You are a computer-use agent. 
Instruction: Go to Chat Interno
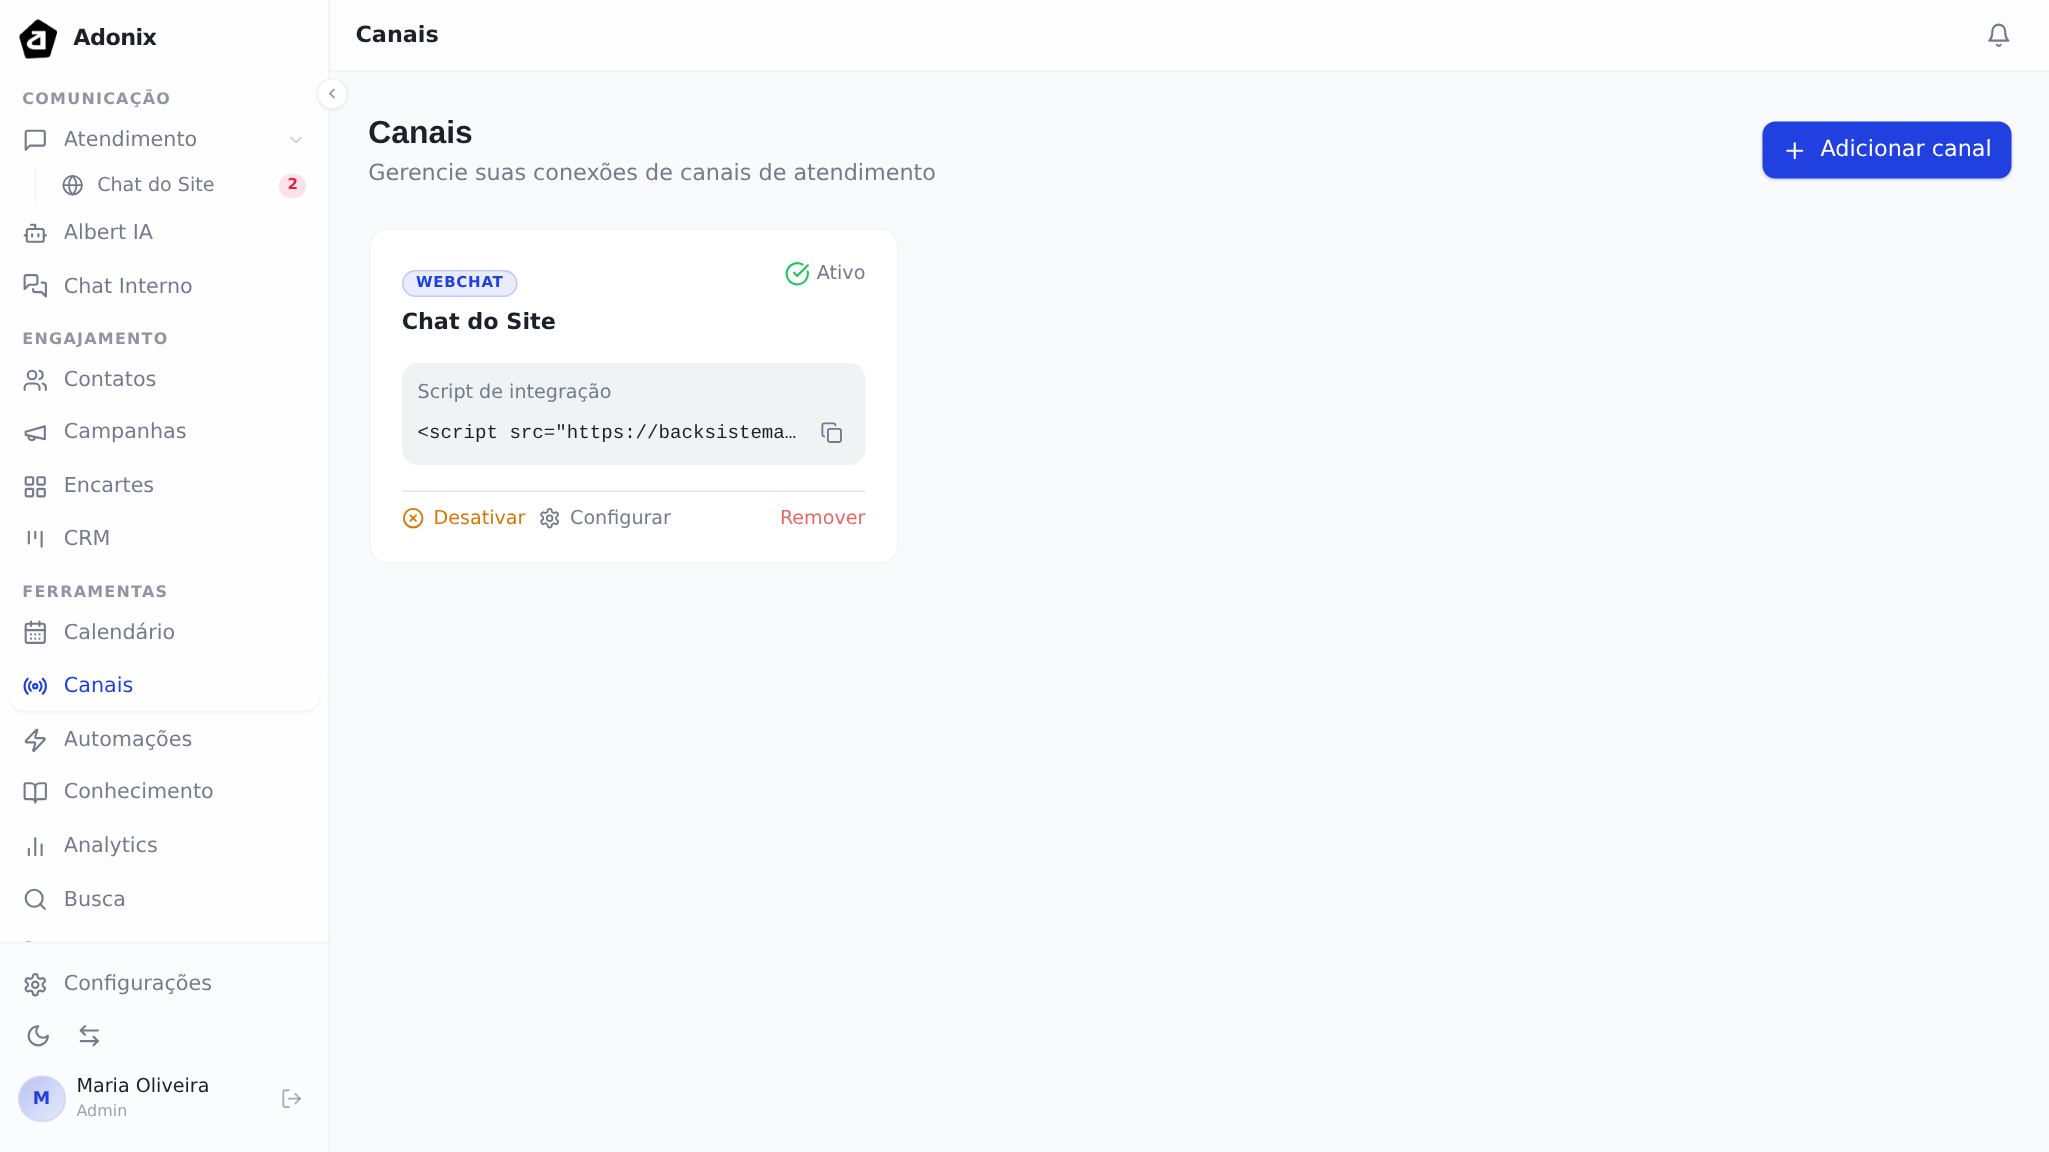(164, 286)
